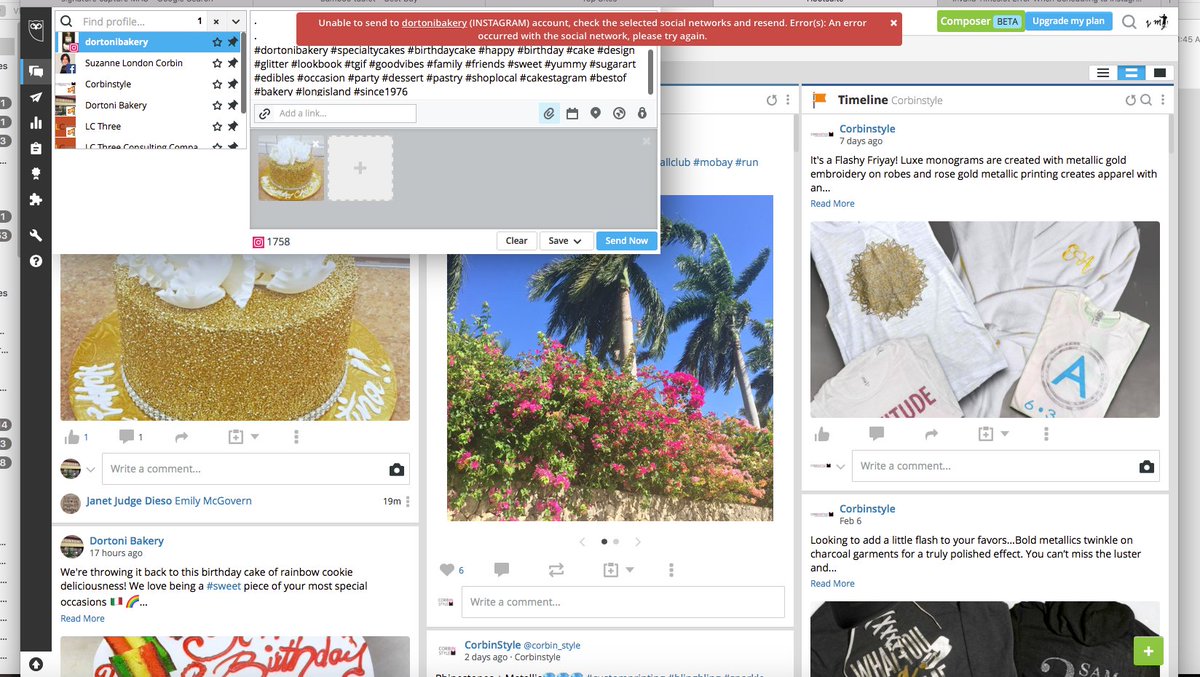This screenshot has width=1200, height=677.
Task: Expand profile selector beside Corbinstyle comment box
Action: pos(841,467)
